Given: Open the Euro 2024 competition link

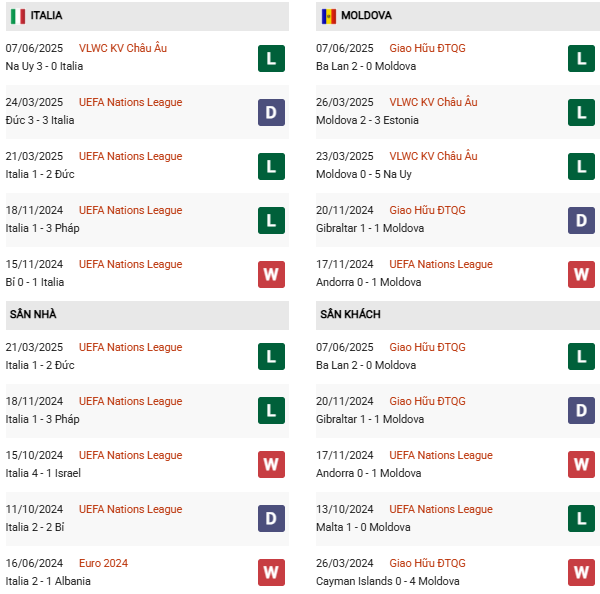Looking at the screenshot, I should (x=104, y=563).
